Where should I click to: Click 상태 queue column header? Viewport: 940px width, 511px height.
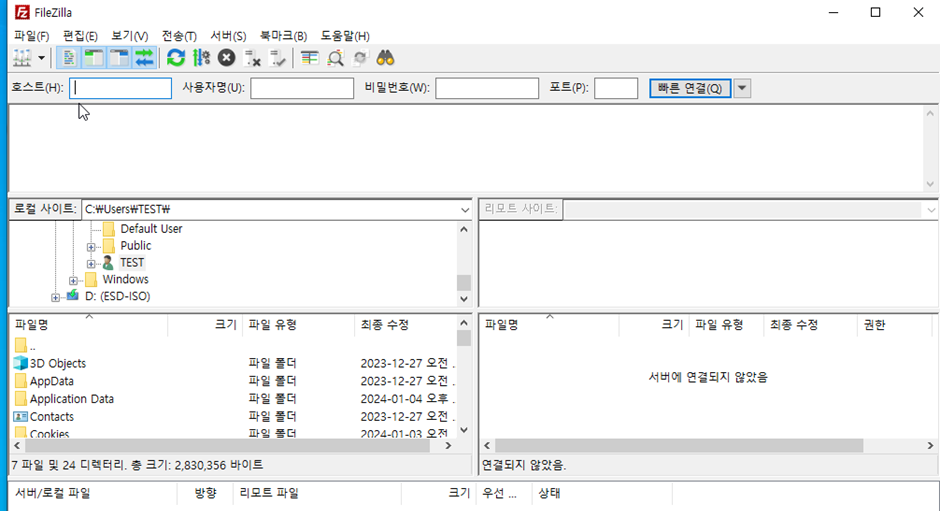point(602,493)
